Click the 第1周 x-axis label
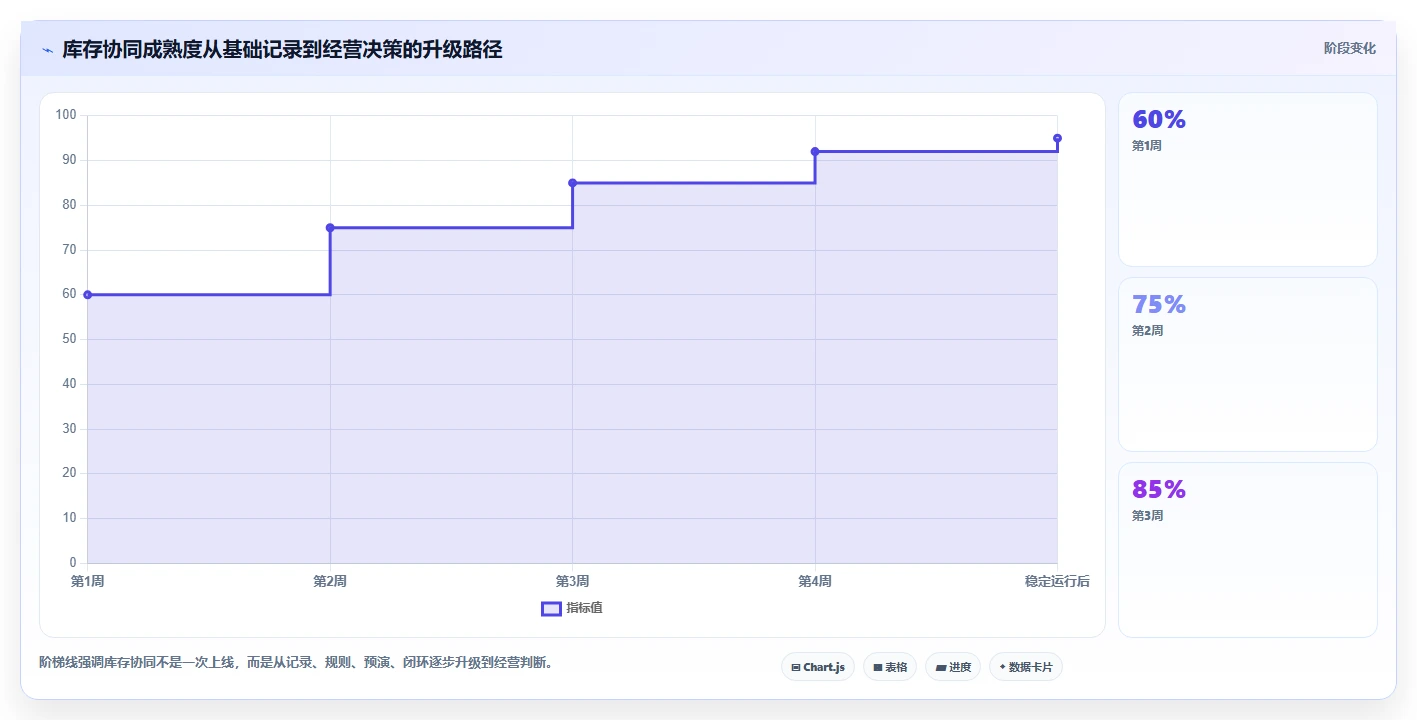 [88, 581]
